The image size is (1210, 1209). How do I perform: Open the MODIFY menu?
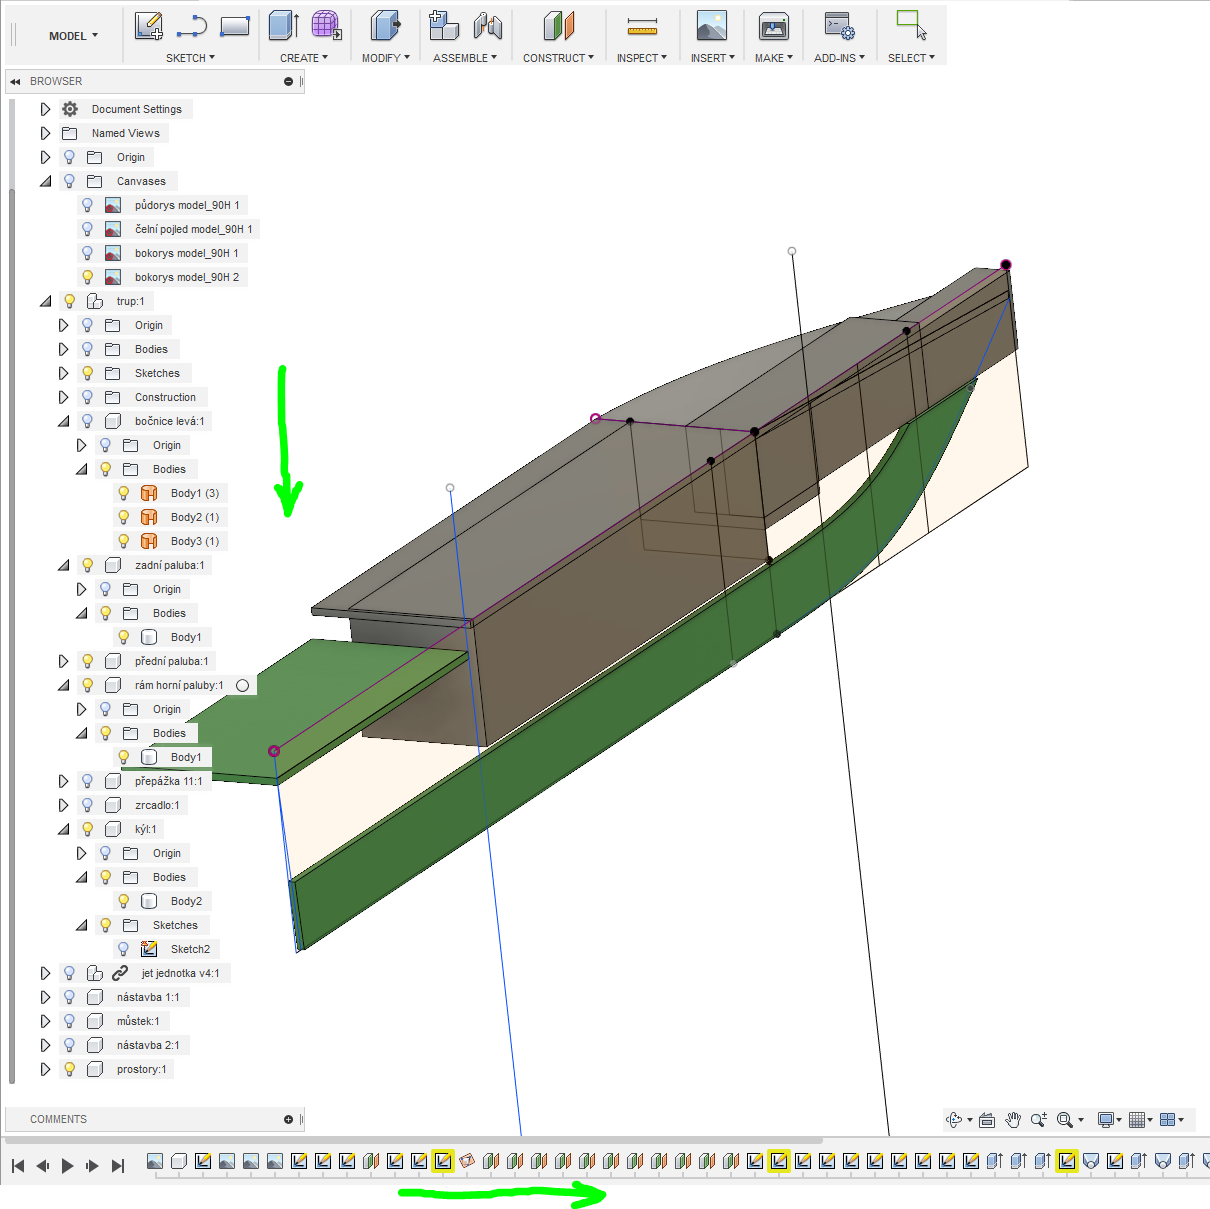385,58
